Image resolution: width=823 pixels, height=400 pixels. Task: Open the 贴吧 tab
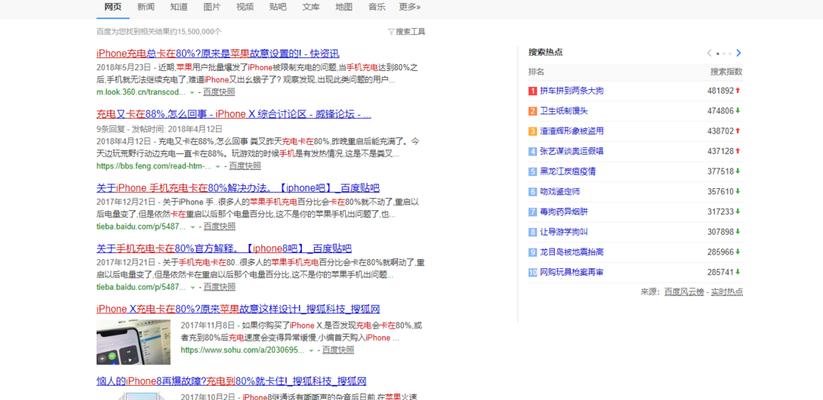[278, 7]
